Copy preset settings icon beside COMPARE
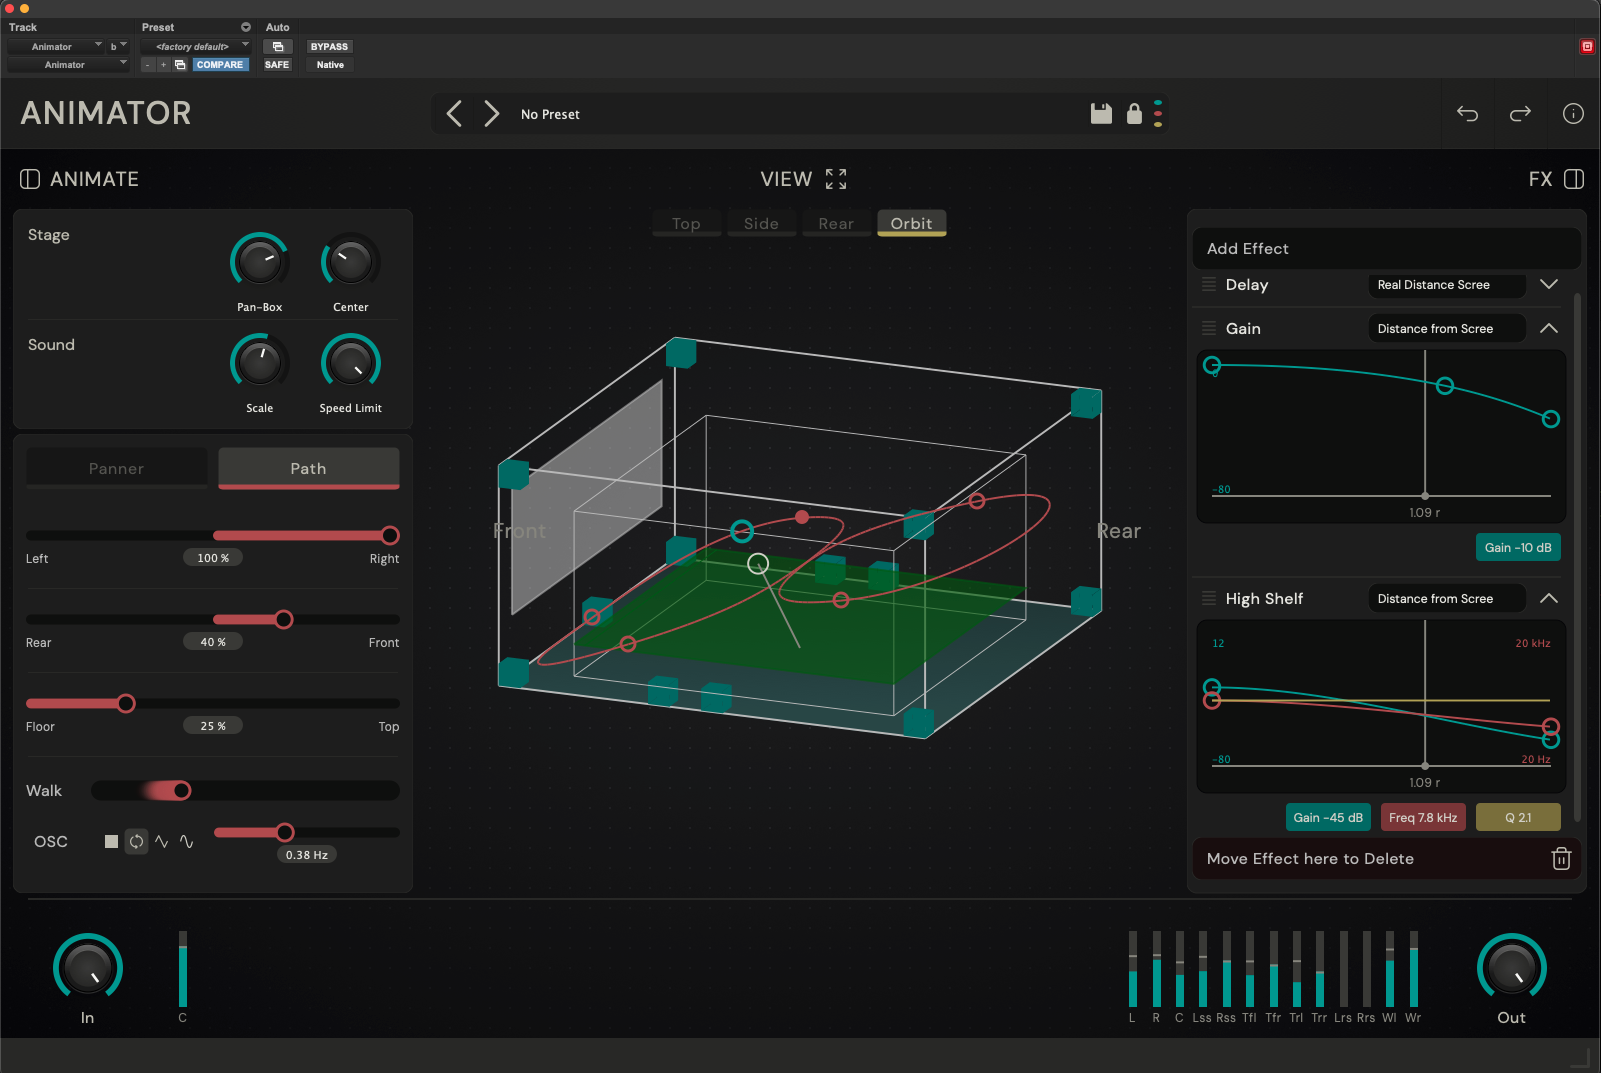Image resolution: width=1601 pixels, height=1073 pixels. (180, 65)
